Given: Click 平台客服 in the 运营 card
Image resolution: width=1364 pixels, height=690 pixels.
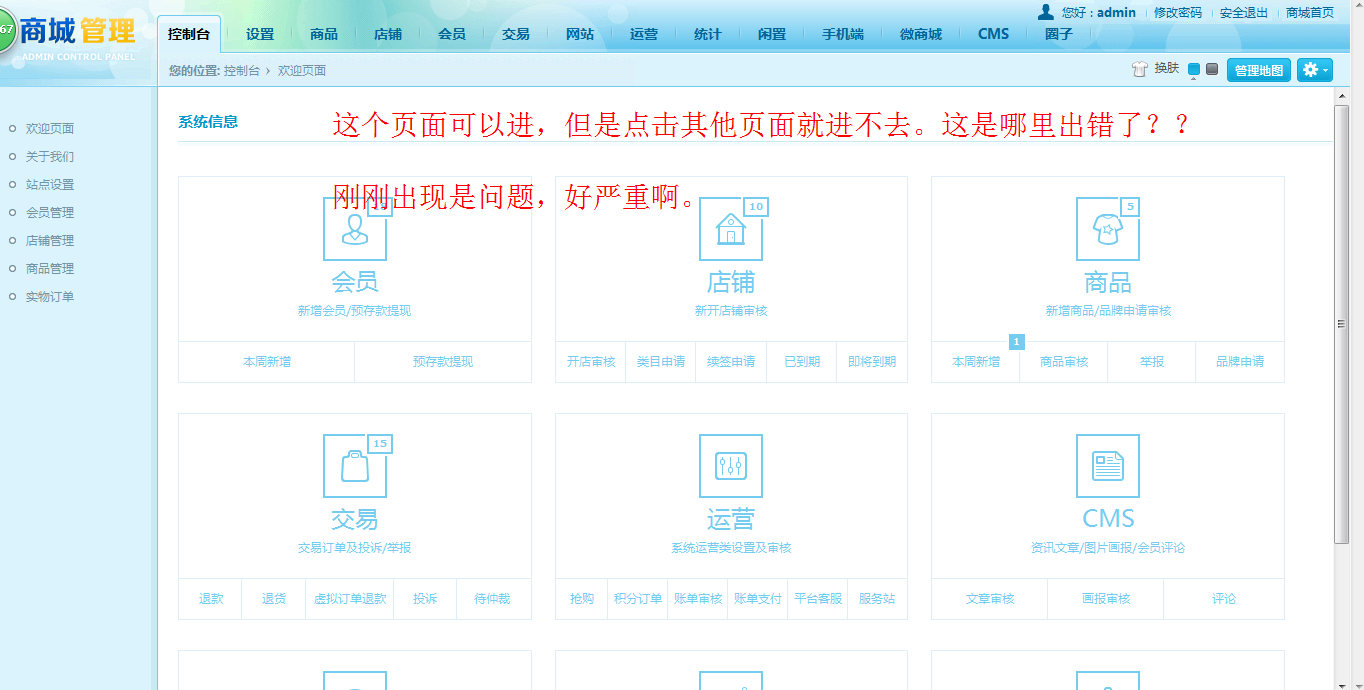Looking at the screenshot, I should click(818, 599).
